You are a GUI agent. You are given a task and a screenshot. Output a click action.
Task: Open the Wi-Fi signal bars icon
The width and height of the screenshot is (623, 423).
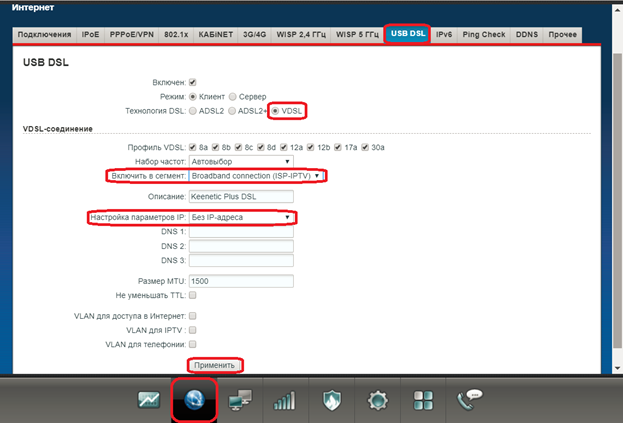click(x=286, y=400)
